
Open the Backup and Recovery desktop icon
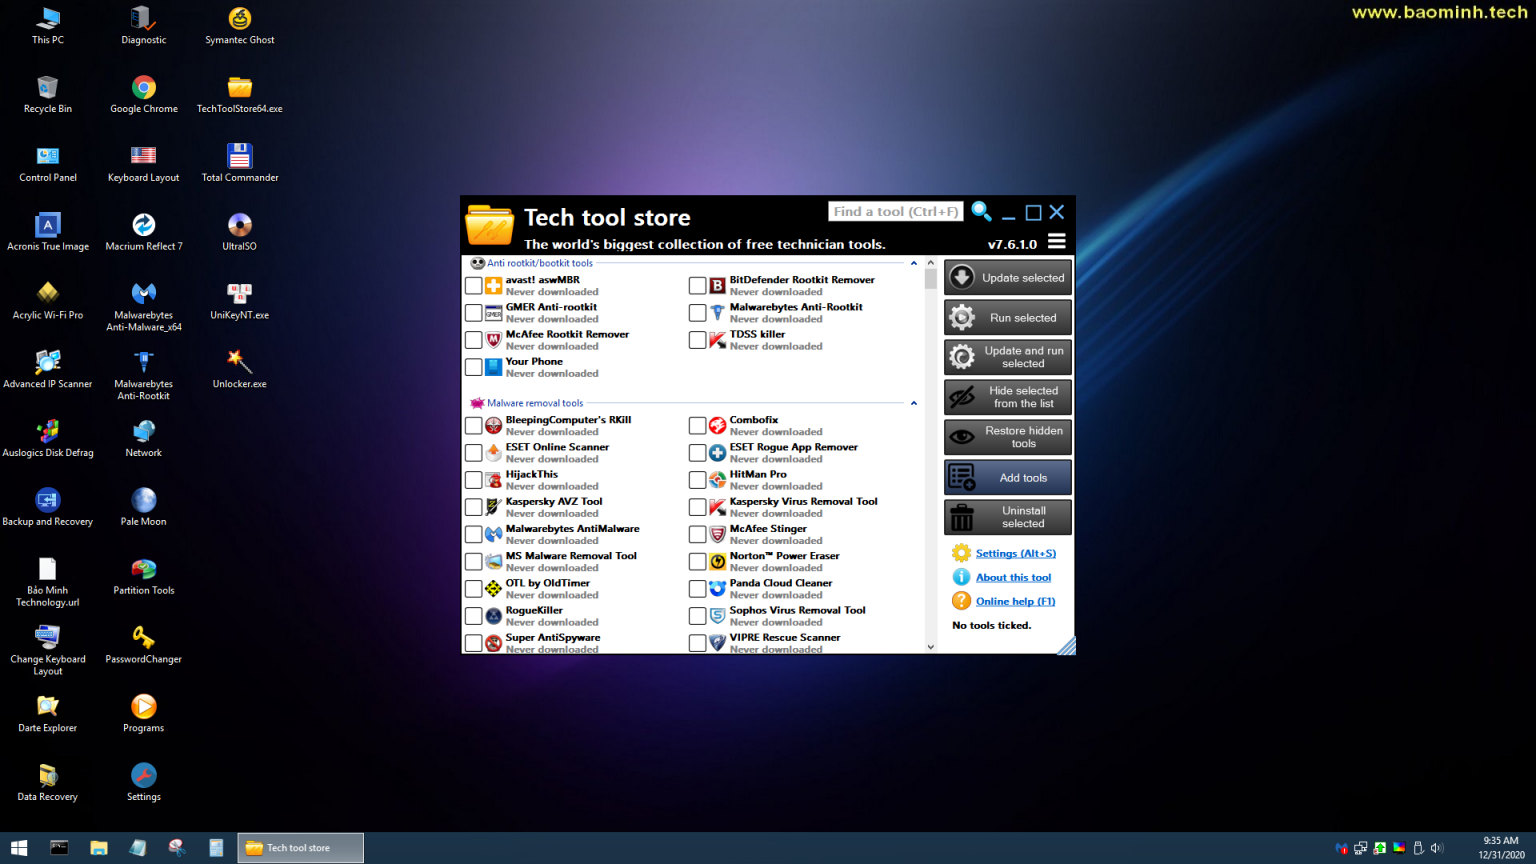[48, 509]
